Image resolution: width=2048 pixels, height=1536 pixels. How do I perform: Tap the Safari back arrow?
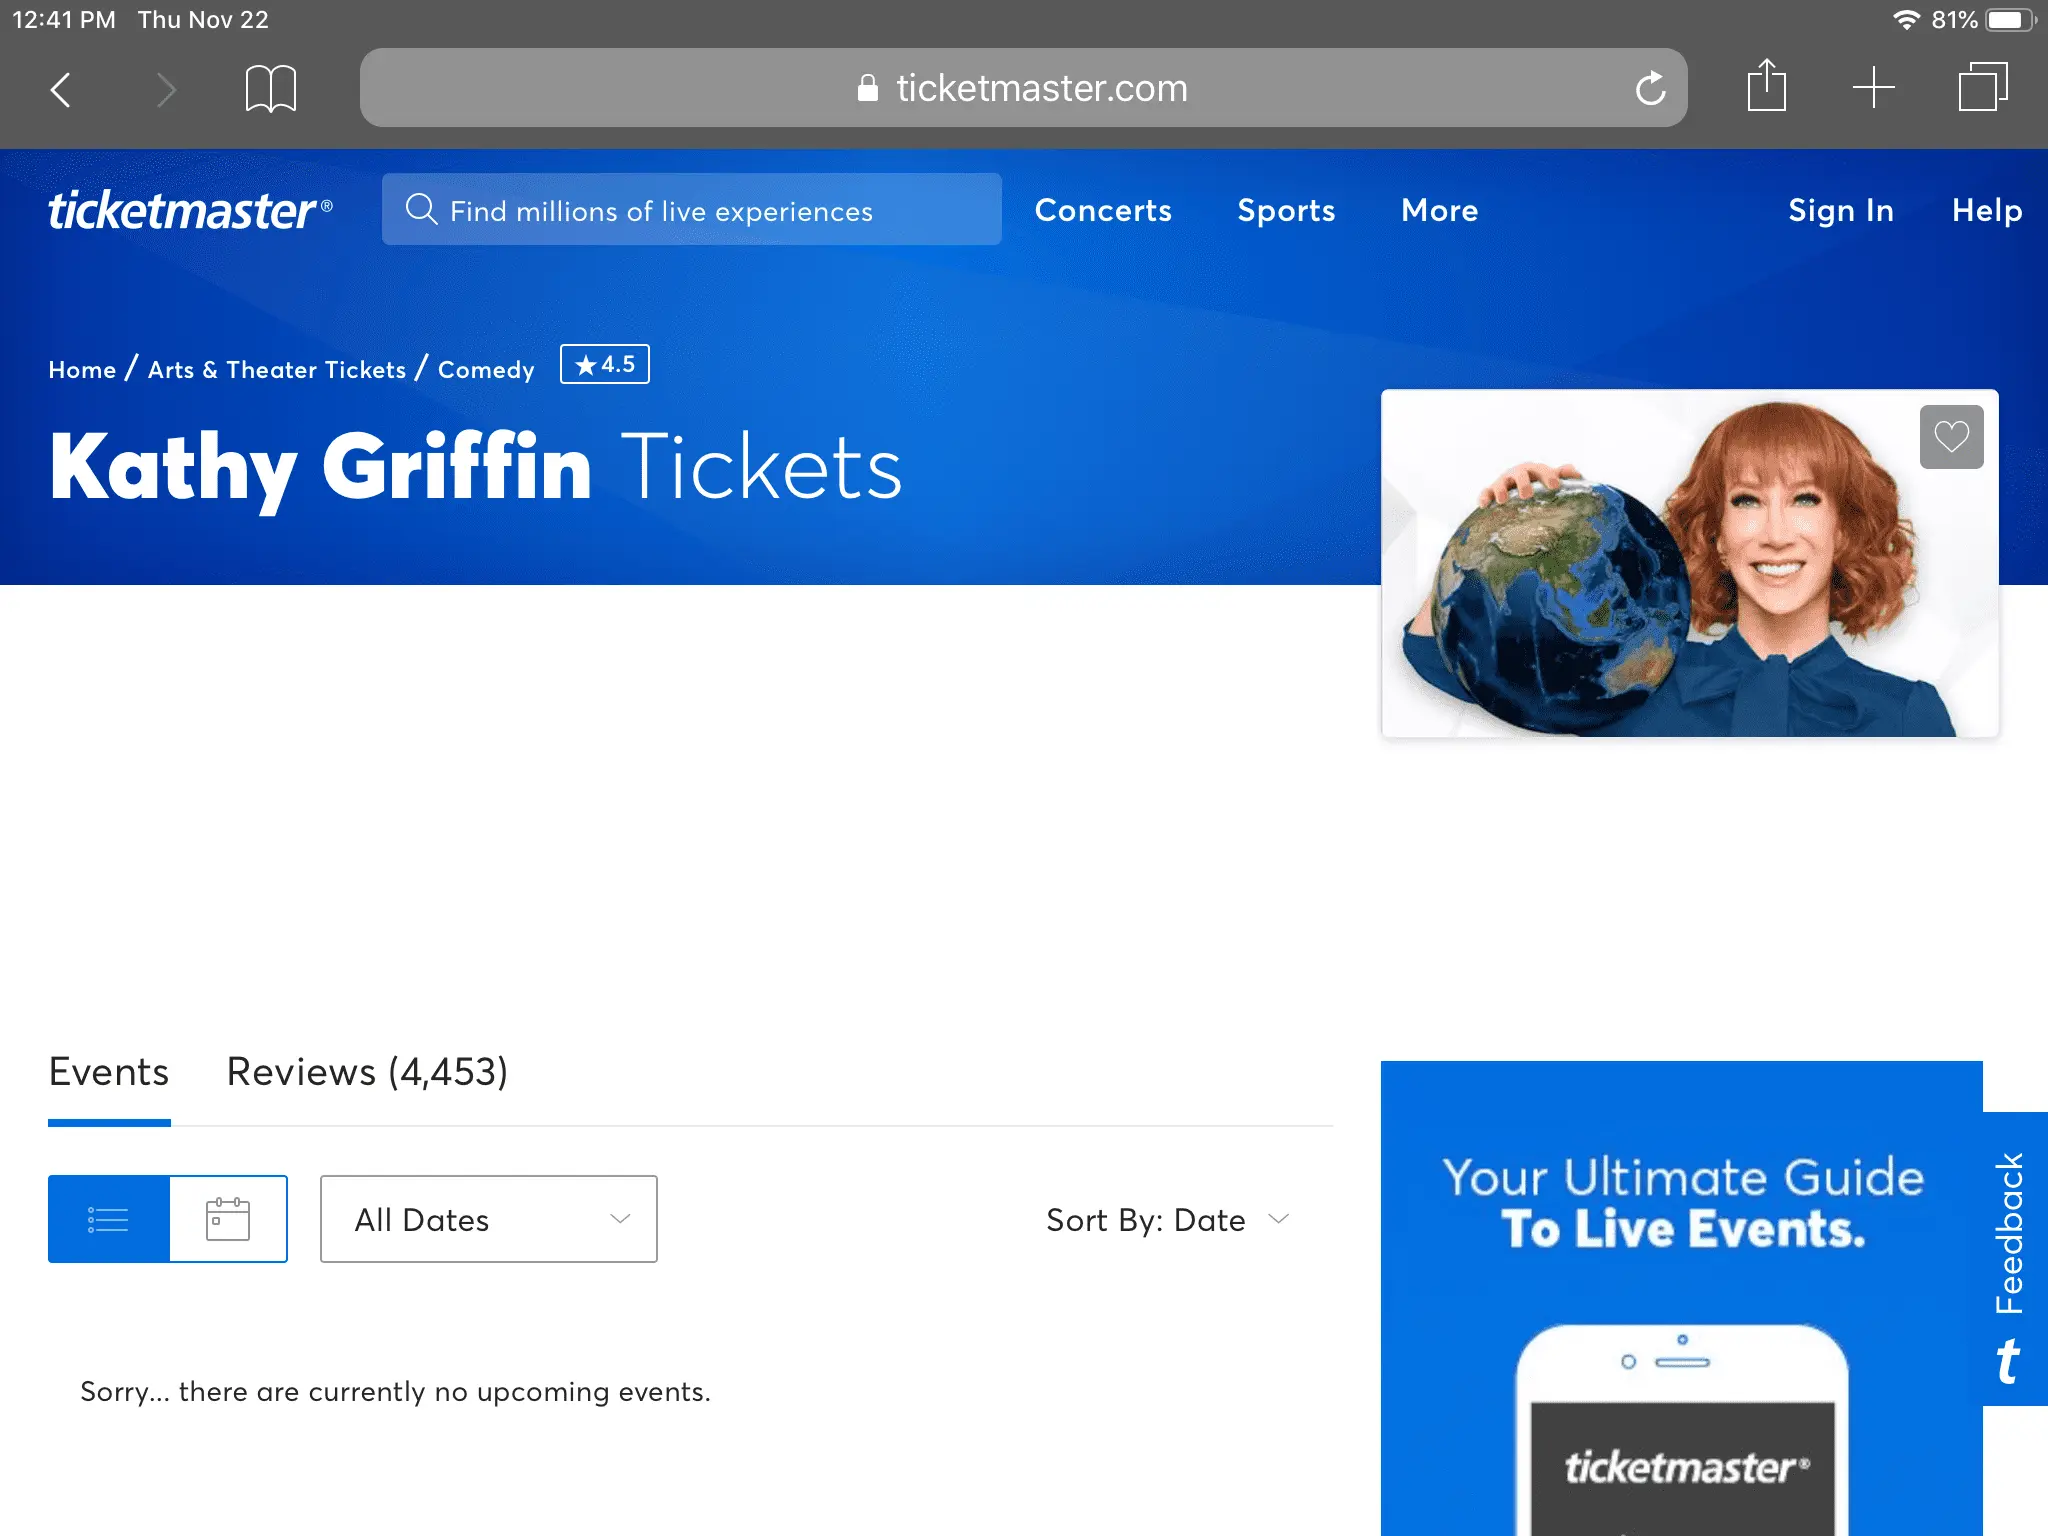[x=61, y=89]
